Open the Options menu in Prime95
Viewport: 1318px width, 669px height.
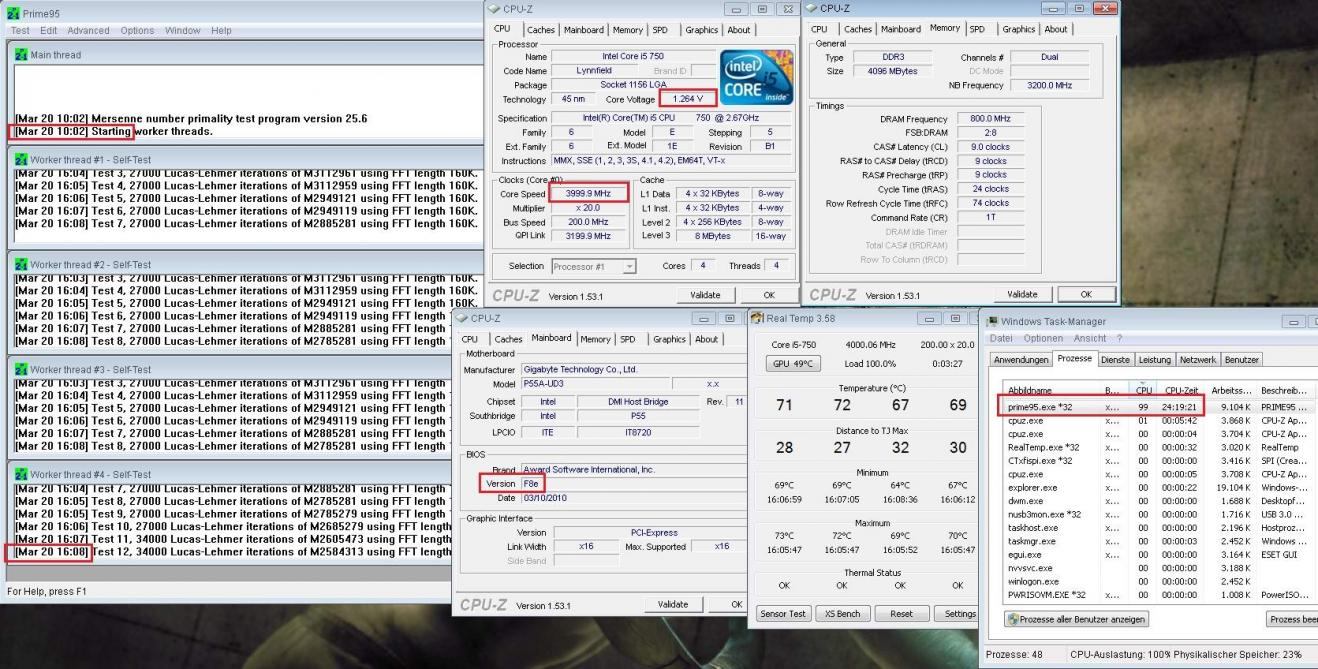tap(137, 31)
